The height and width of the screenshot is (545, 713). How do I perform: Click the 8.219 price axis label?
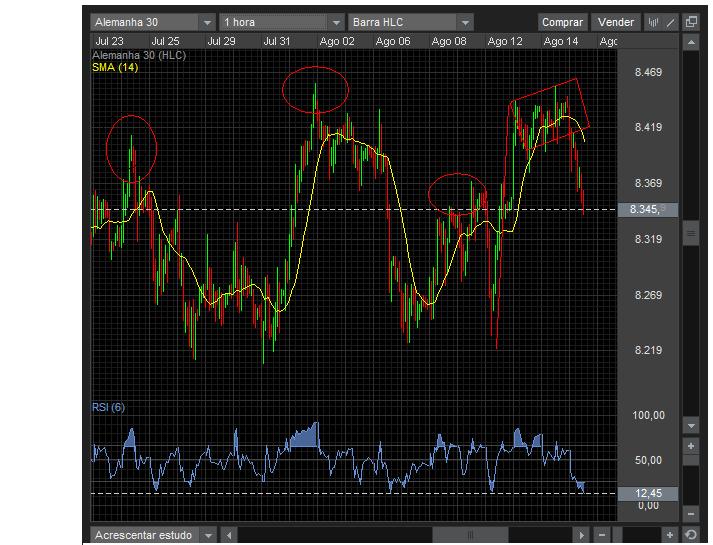[x=648, y=350]
